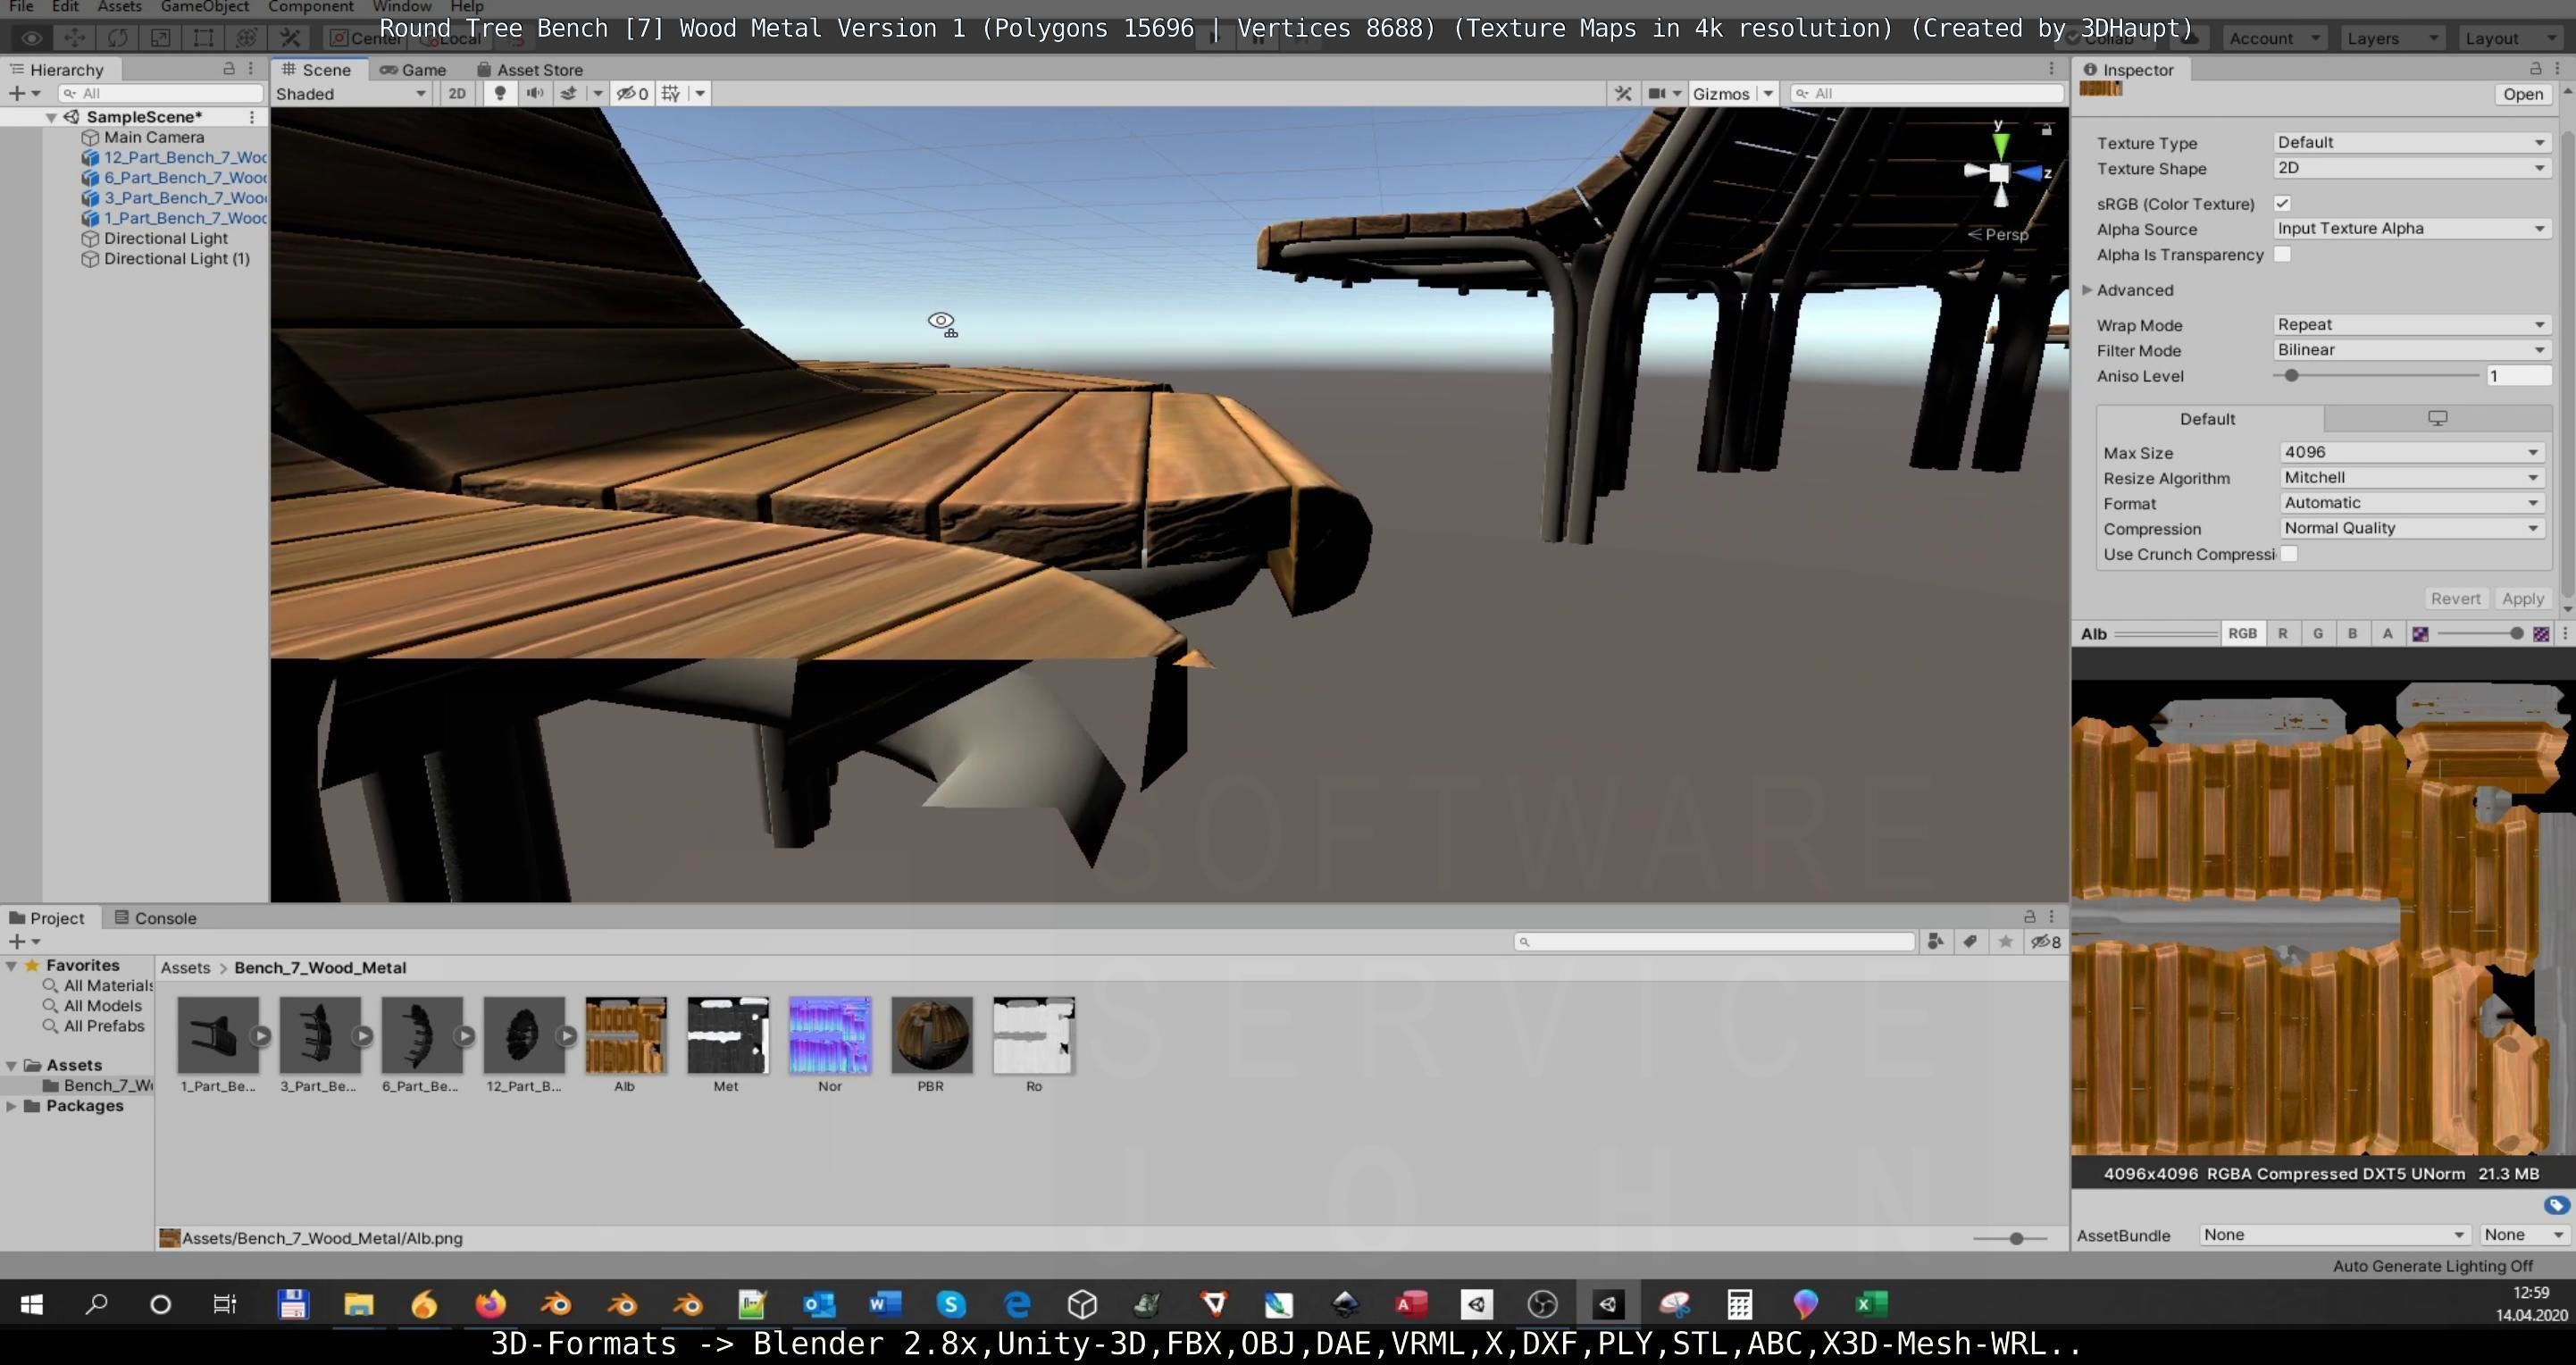The width and height of the screenshot is (2576, 1365).
Task: Show the red channel R in preview
Action: click(2282, 633)
